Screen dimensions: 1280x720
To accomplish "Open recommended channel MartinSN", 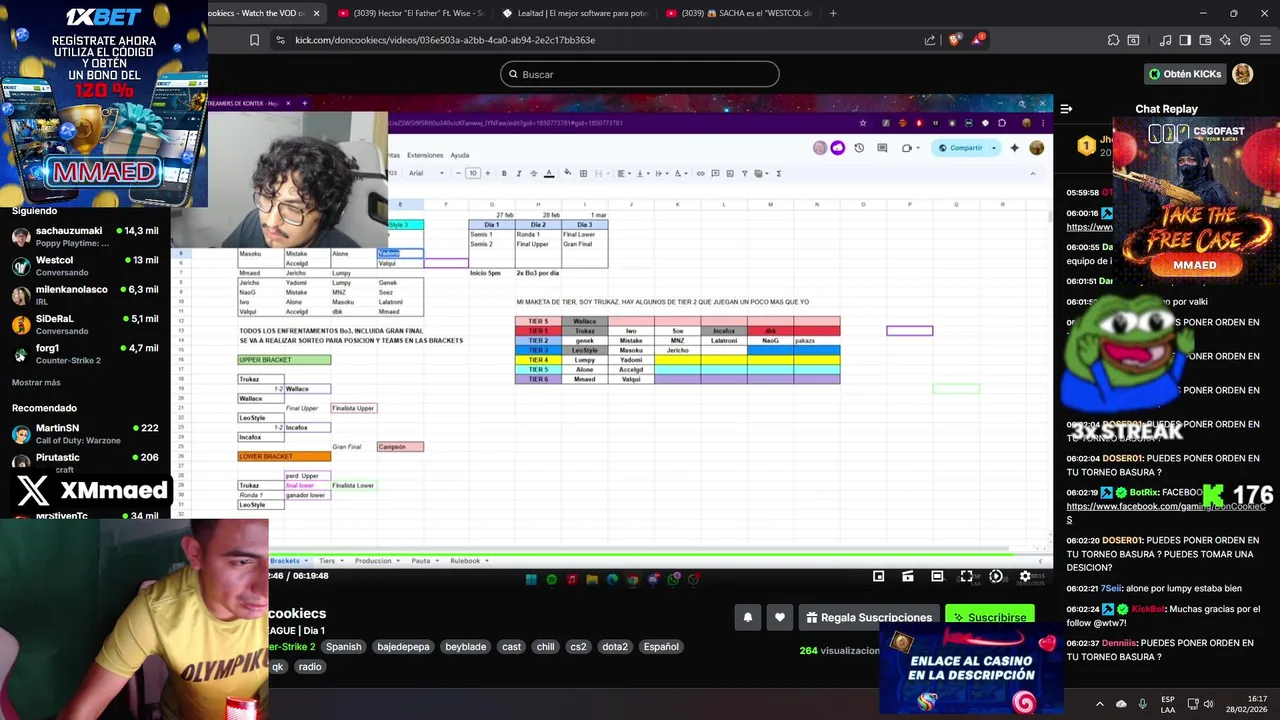I will [x=86, y=433].
